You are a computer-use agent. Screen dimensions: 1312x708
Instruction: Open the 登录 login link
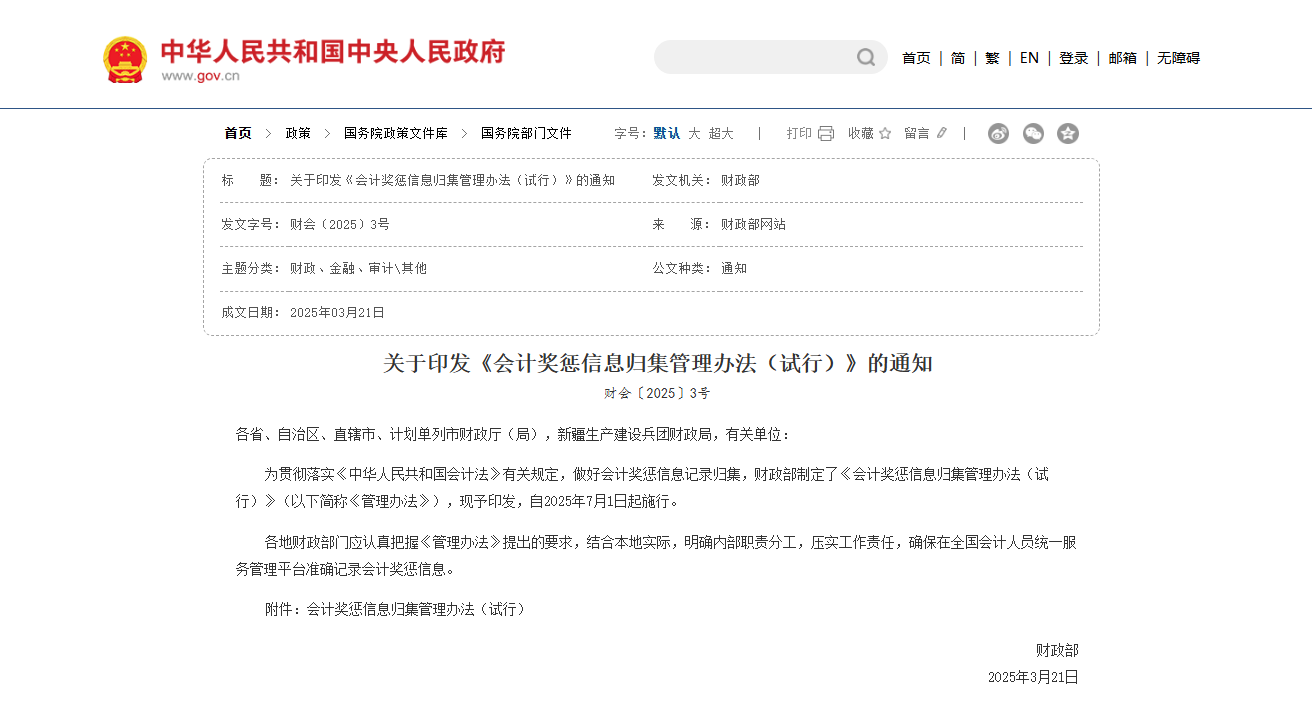tap(1074, 58)
